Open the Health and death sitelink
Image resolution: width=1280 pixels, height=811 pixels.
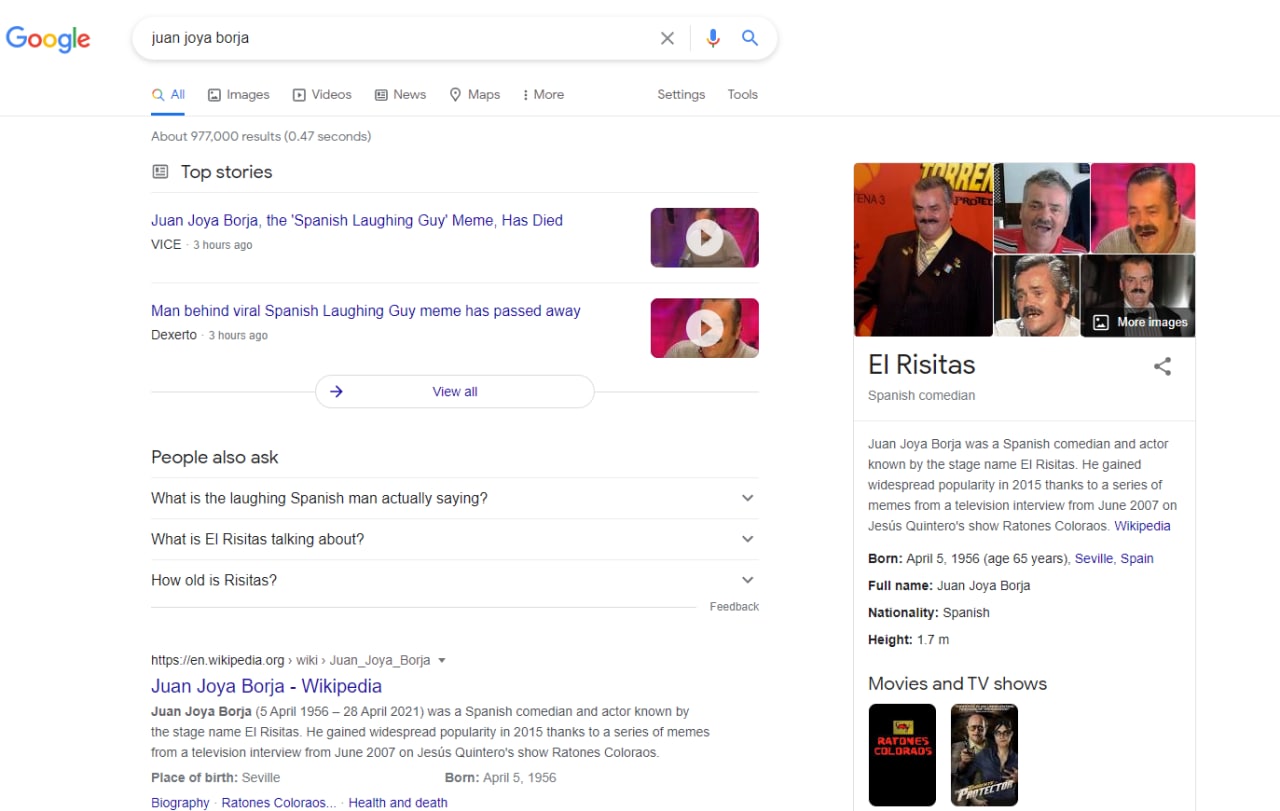coord(398,803)
